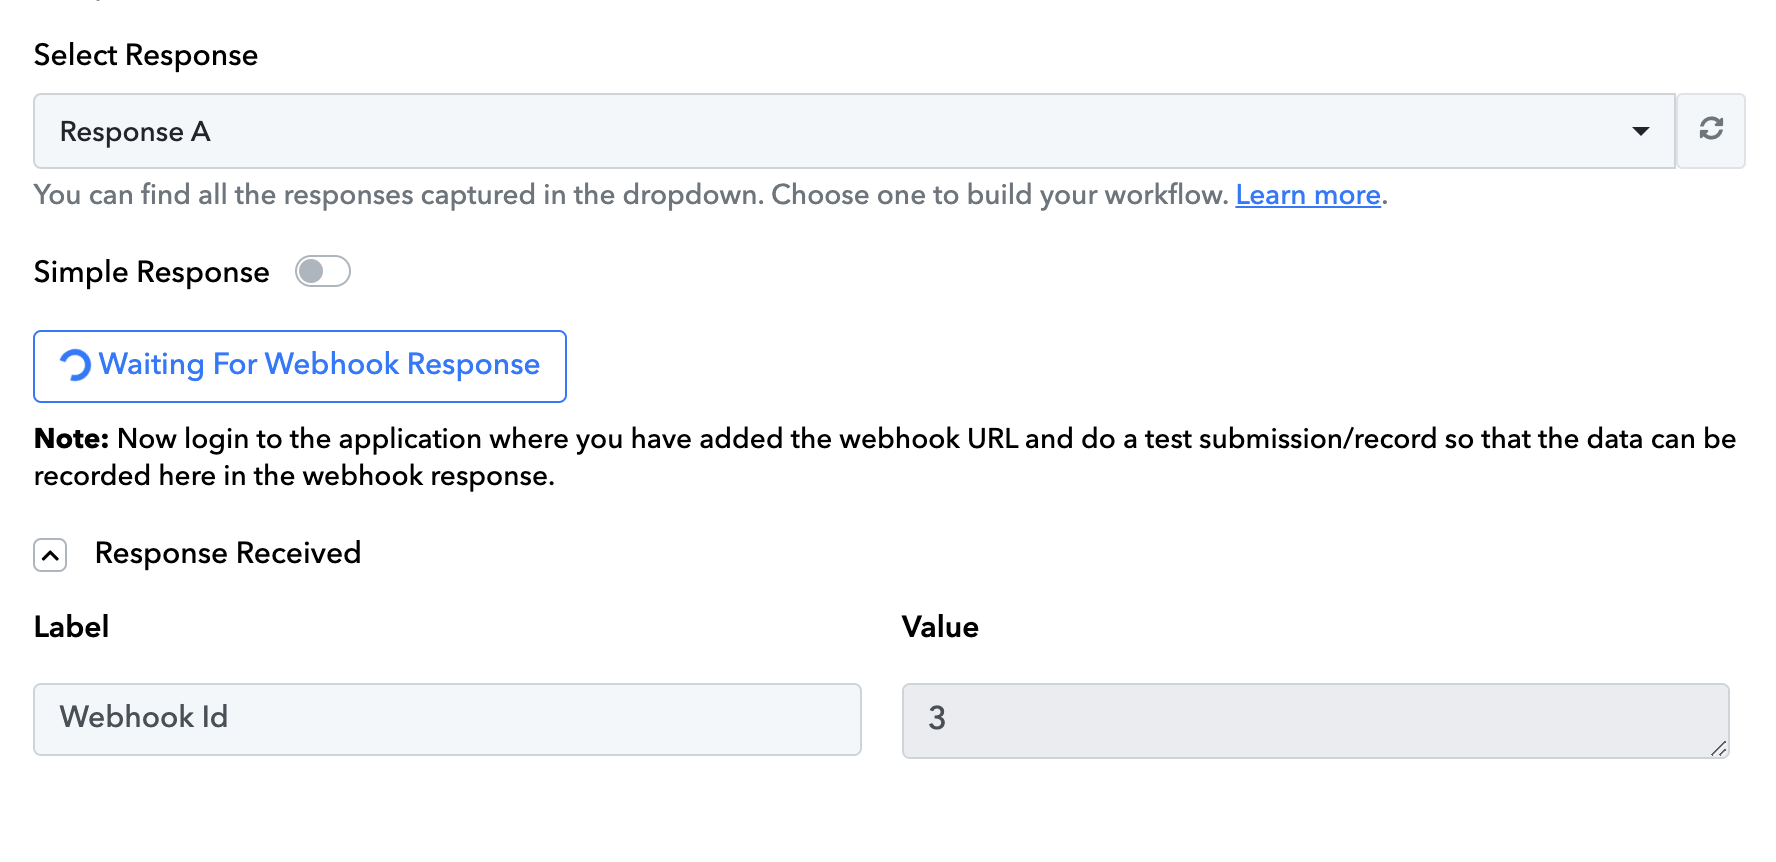Click the up-chevron icon beside Response Received

50,555
